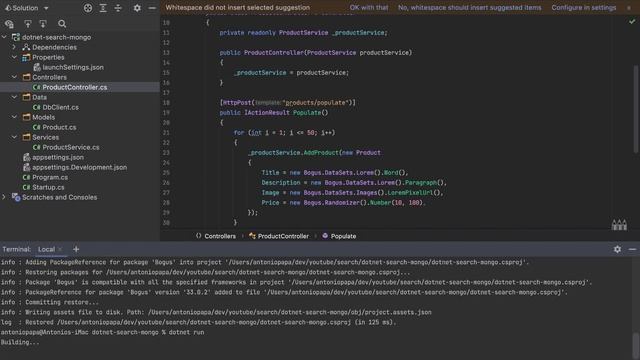640x360 pixels.
Task: Click the HttpPost attribute in code
Action: 237,102
